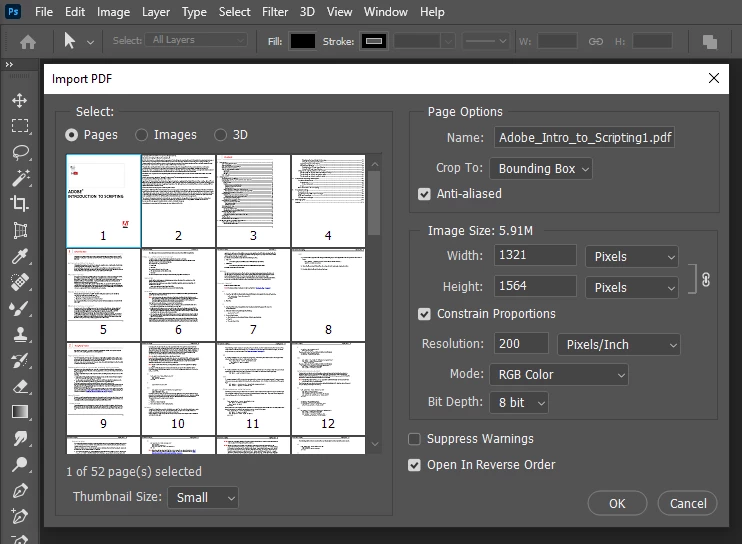Select the Eyedropper tool
Screen dimensions: 742x544
(20, 256)
